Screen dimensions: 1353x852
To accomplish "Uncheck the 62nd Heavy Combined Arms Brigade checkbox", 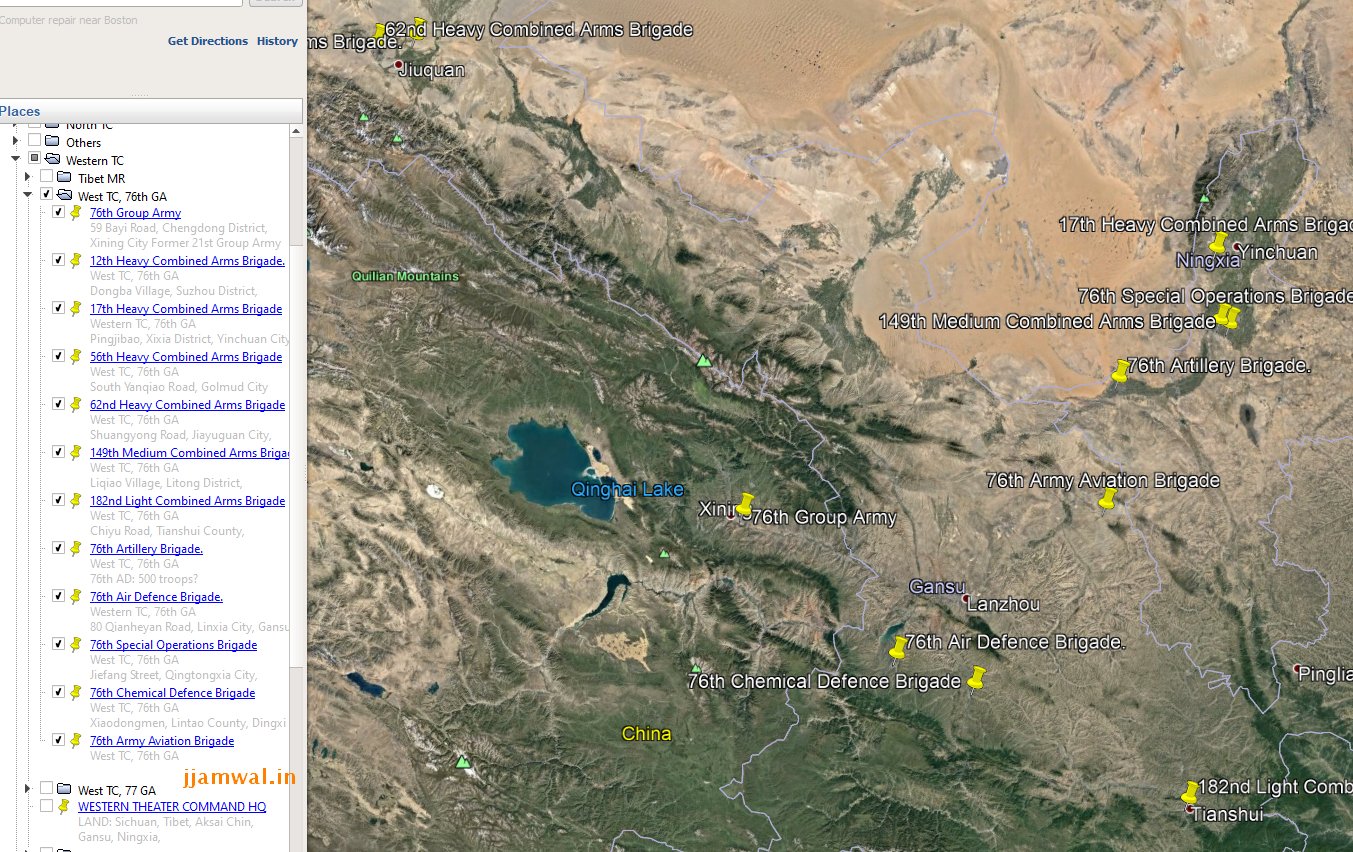I will [58, 404].
